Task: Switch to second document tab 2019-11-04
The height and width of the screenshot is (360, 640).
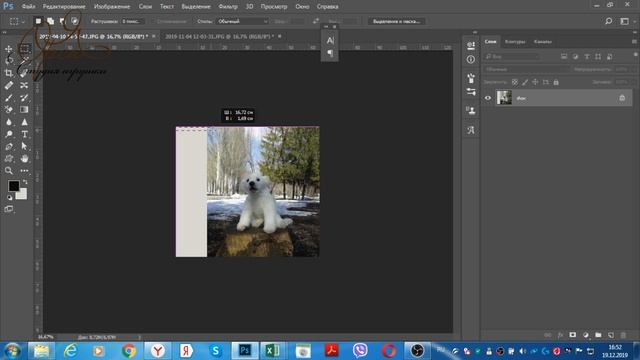Action: [x=219, y=36]
